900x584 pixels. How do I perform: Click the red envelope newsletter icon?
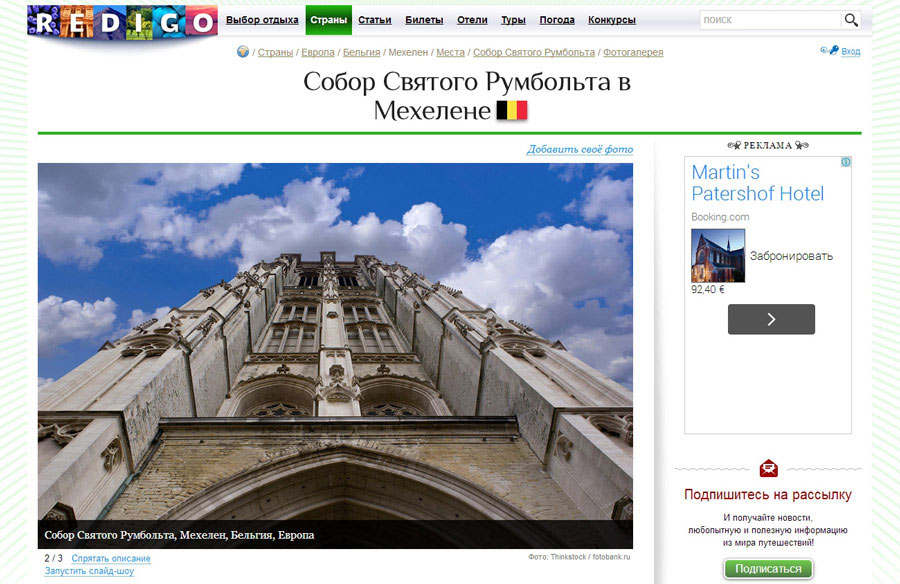(768, 468)
